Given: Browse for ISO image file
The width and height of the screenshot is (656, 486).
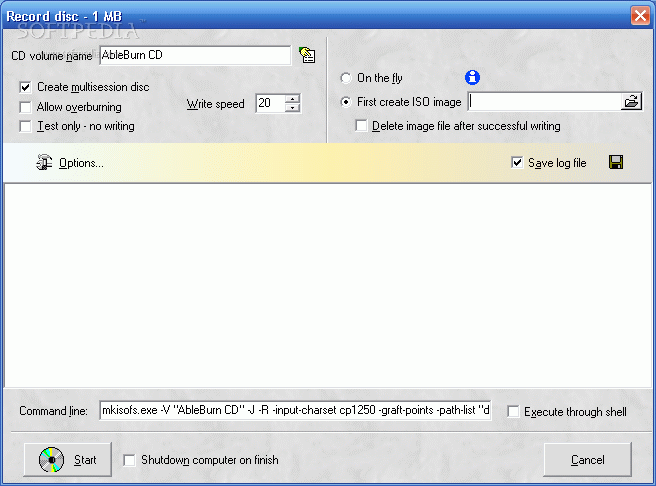Looking at the screenshot, I should [x=631, y=102].
